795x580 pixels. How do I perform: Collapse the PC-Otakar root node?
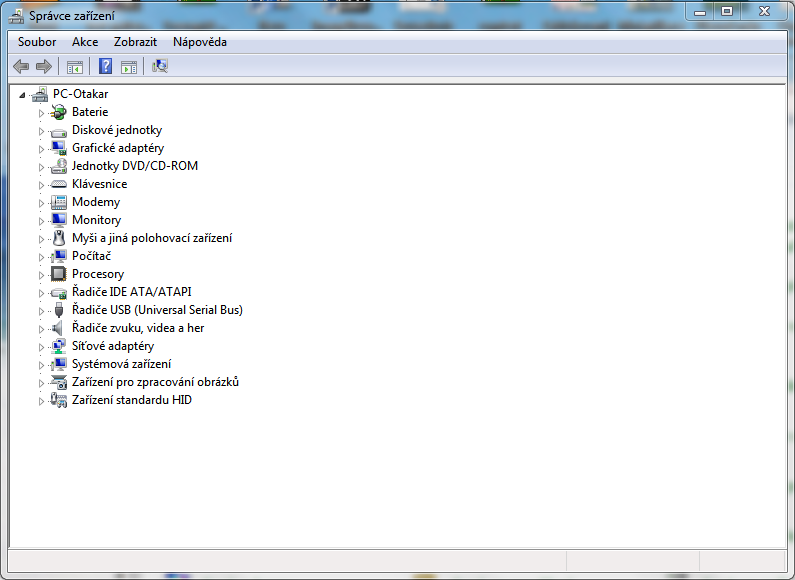pyautogui.click(x=22, y=95)
